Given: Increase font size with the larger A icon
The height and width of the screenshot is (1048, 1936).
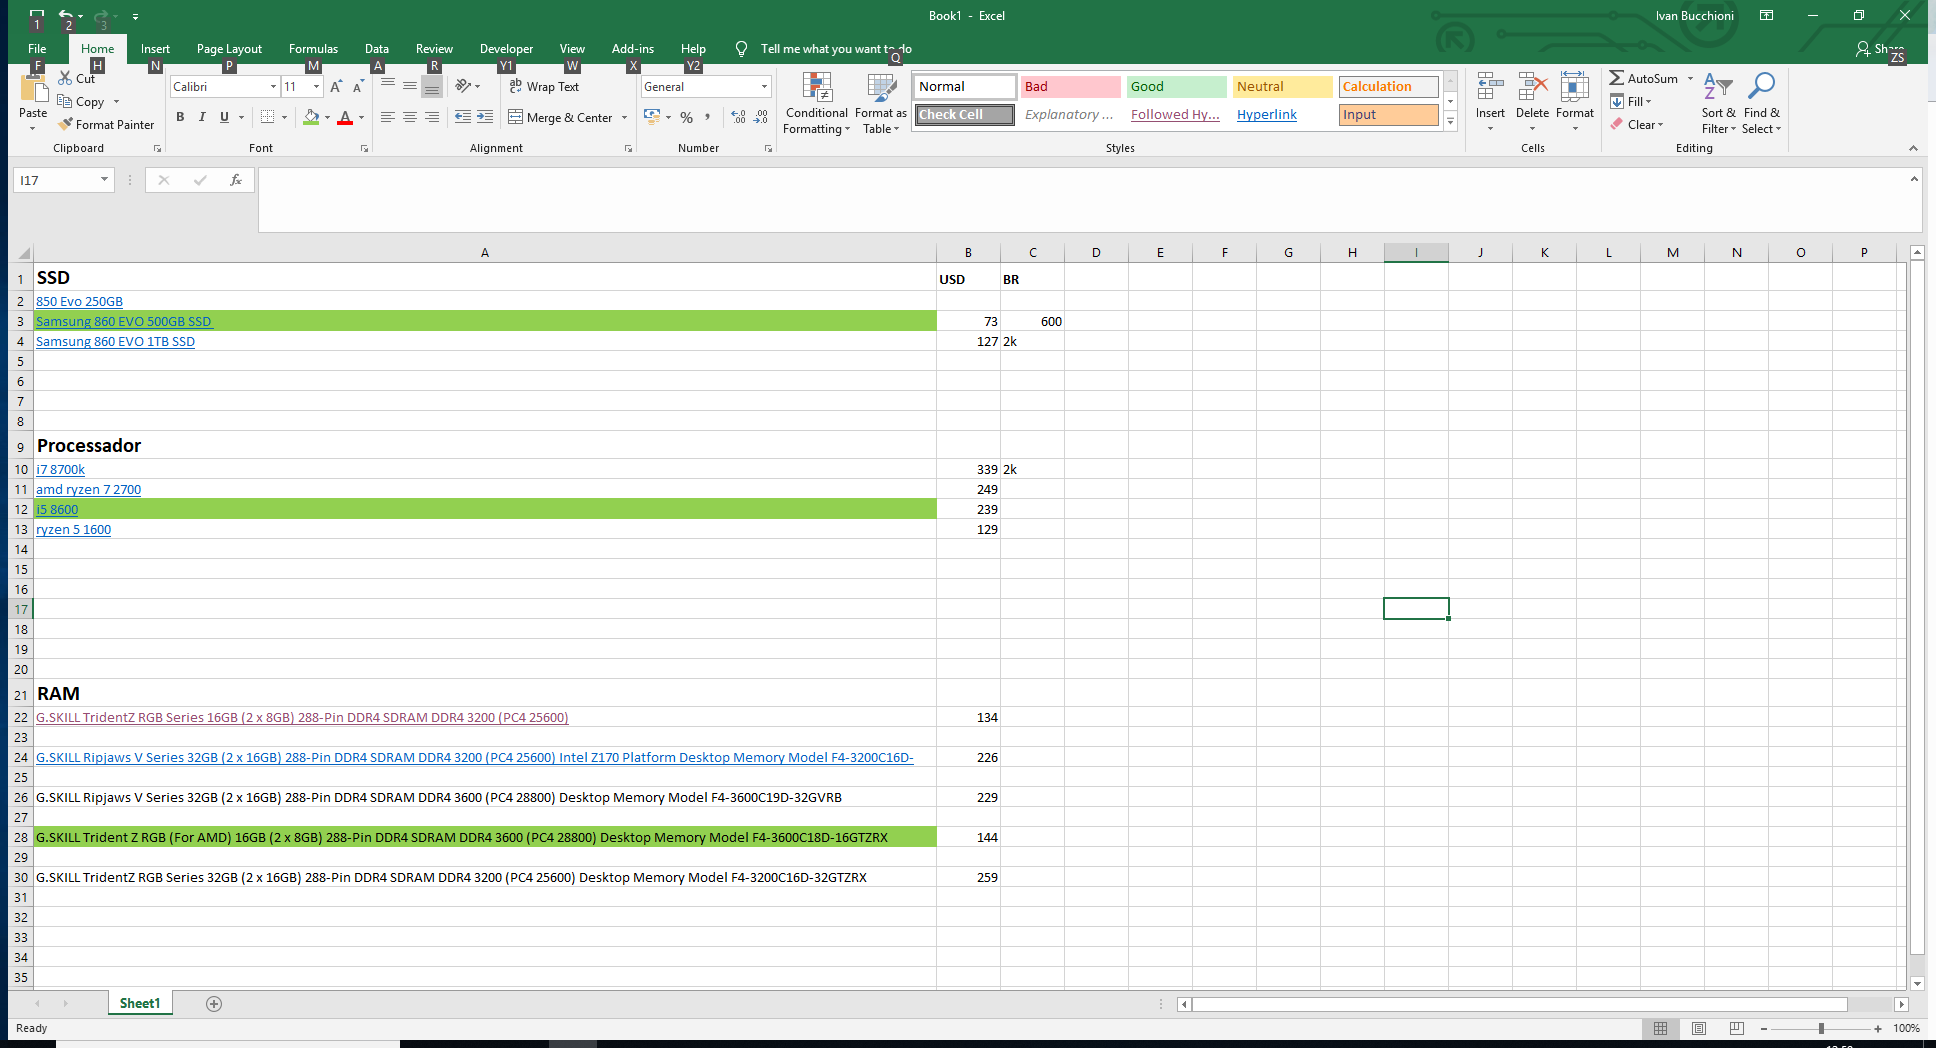Looking at the screenshot, I should click(x=336, y=87).
